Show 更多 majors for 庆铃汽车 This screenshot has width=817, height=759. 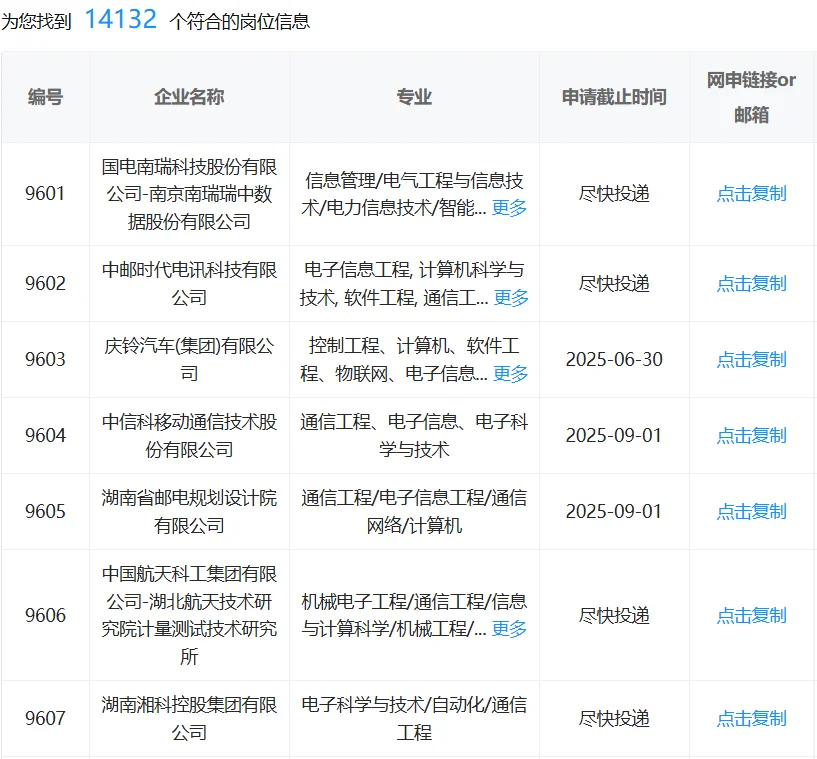point(511,374)
